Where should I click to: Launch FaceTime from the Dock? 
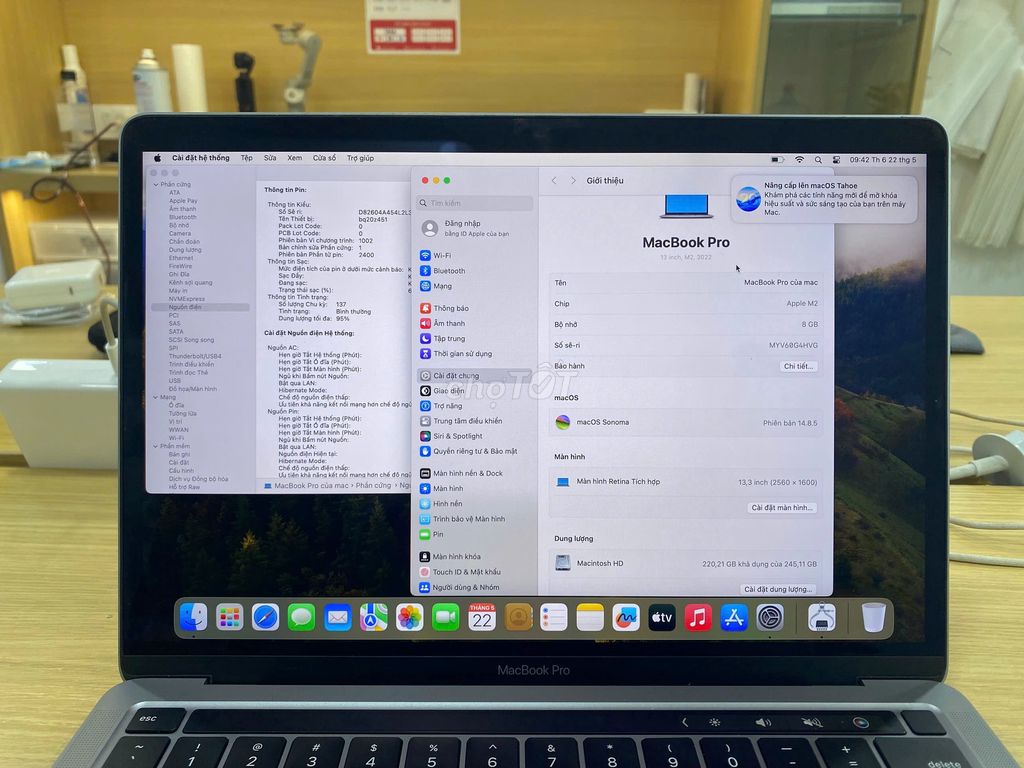(445, 617)
